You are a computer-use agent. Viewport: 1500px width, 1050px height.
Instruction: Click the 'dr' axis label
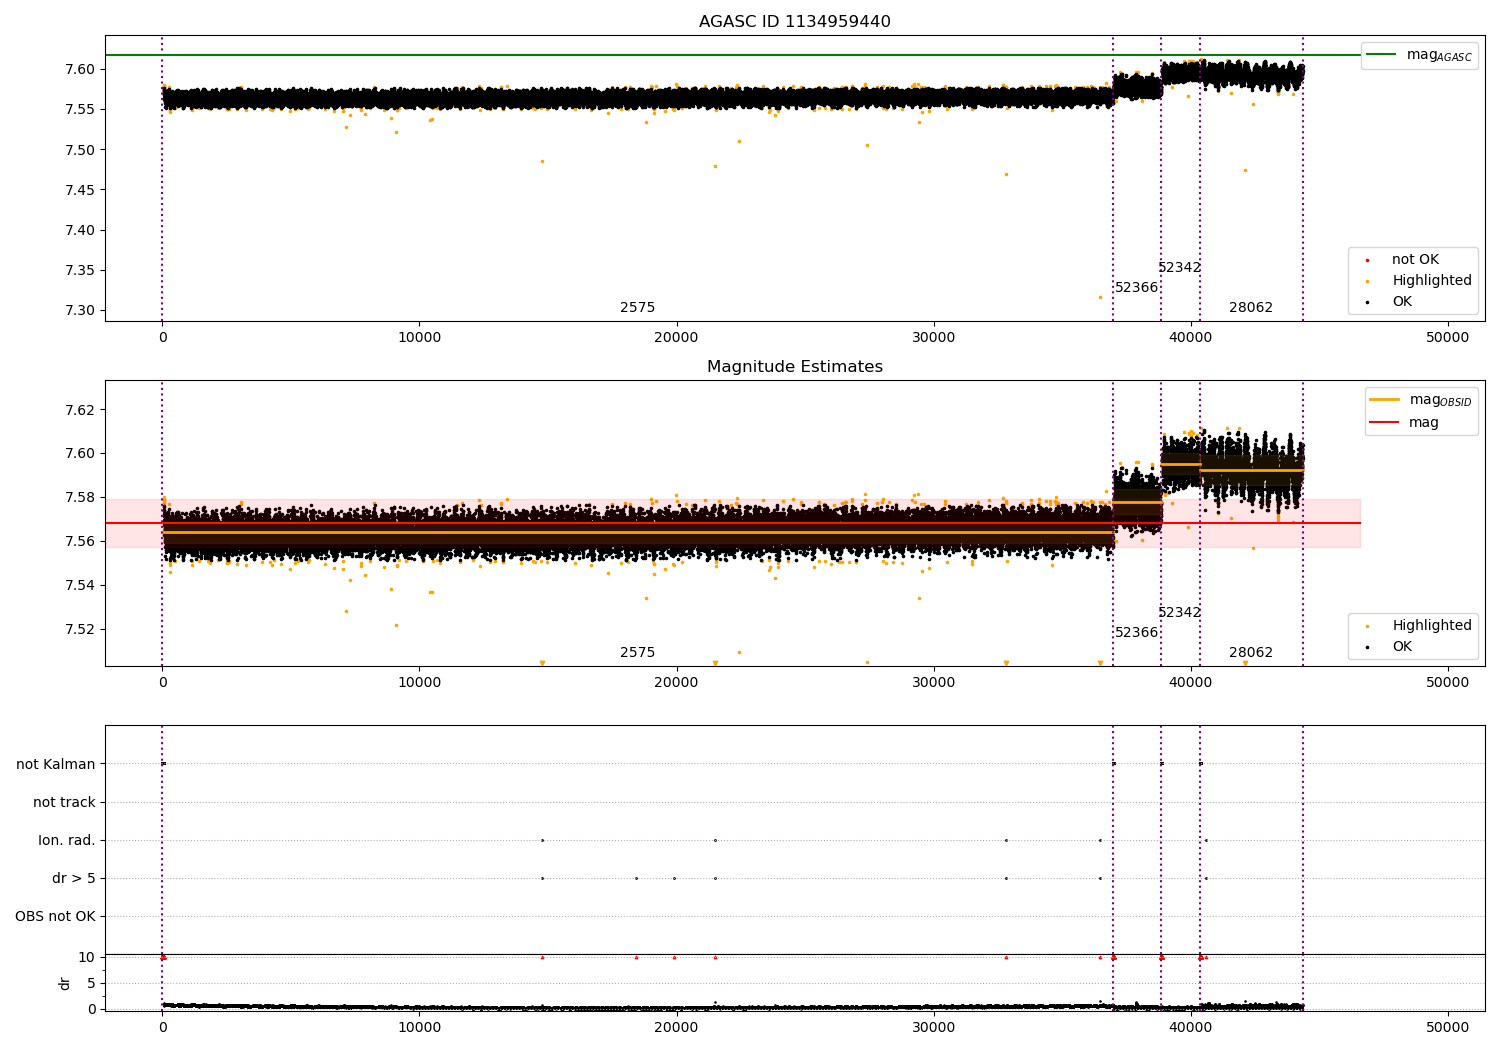point(65,983)
